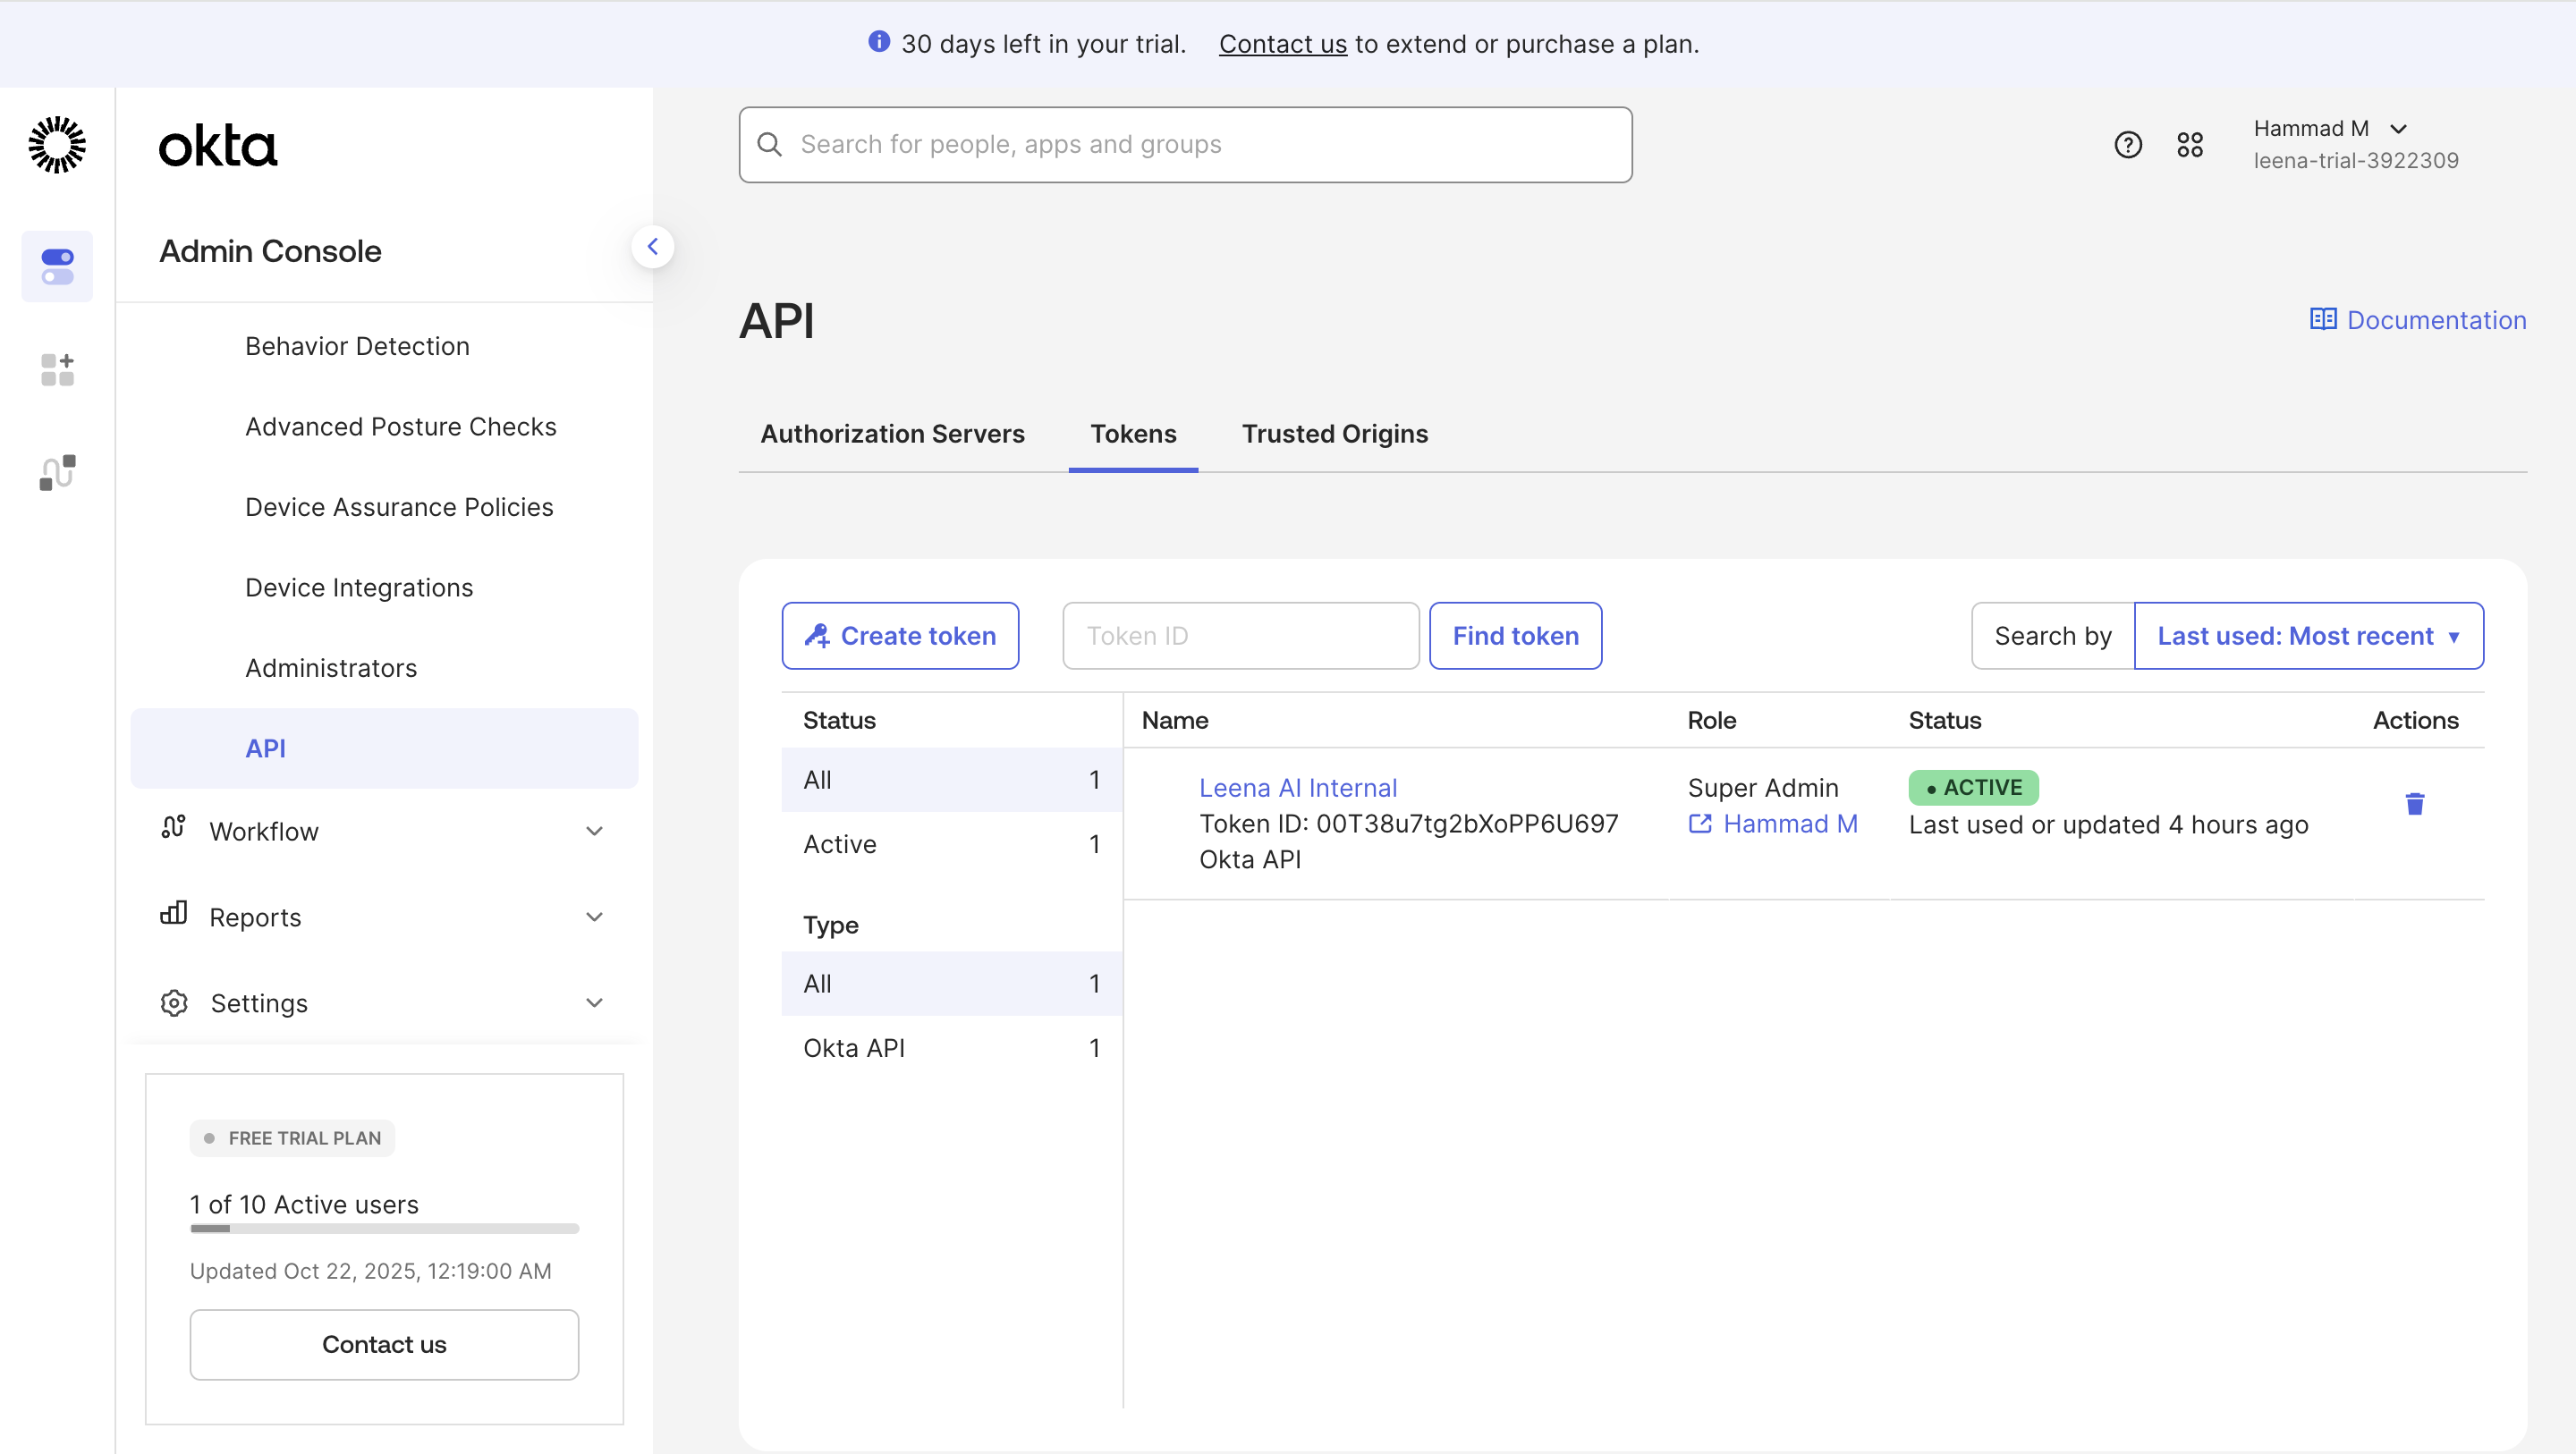
Task: Select the admin toggle icon in left rail
Action: tap(57, 266)
